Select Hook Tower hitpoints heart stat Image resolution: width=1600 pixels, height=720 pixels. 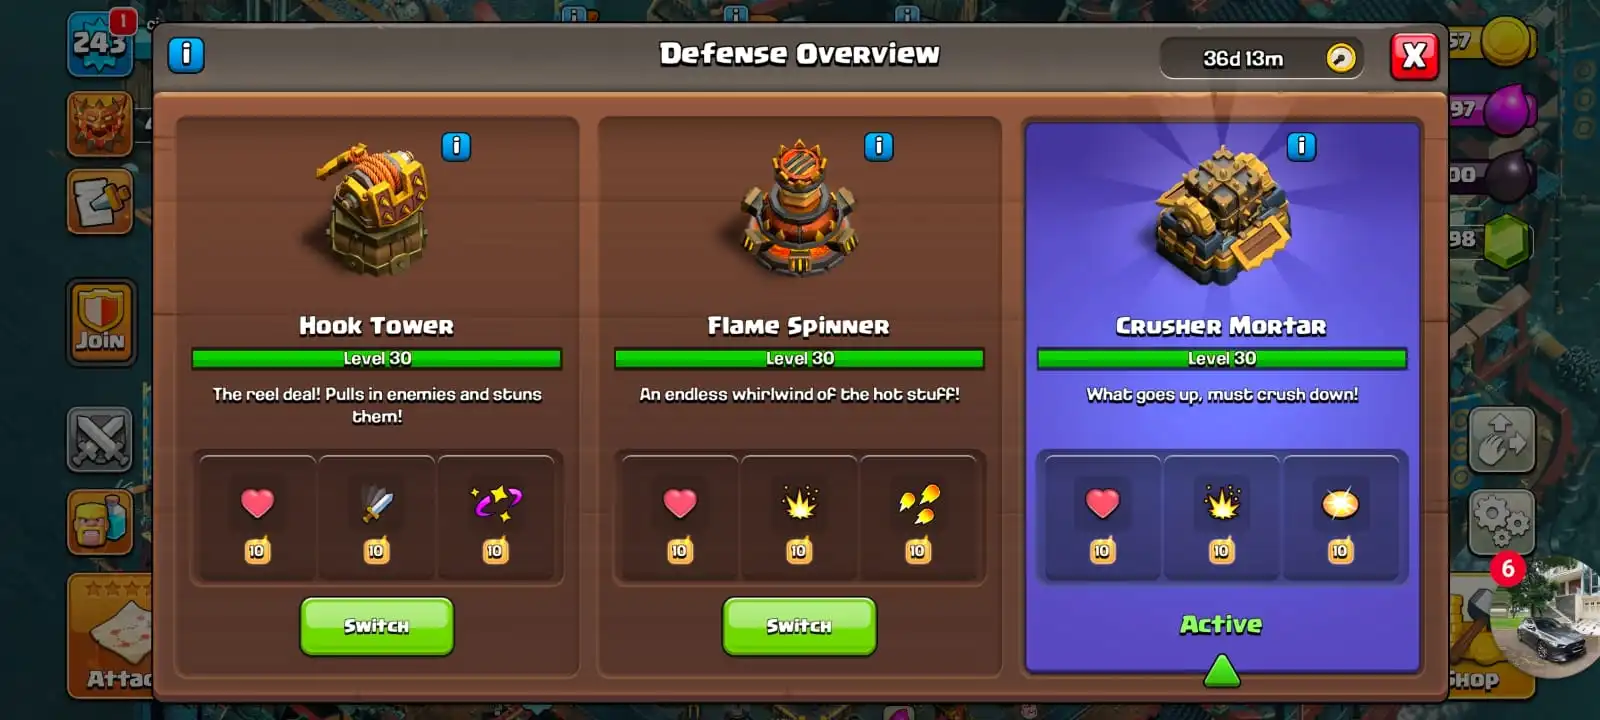tap(257, 518)
